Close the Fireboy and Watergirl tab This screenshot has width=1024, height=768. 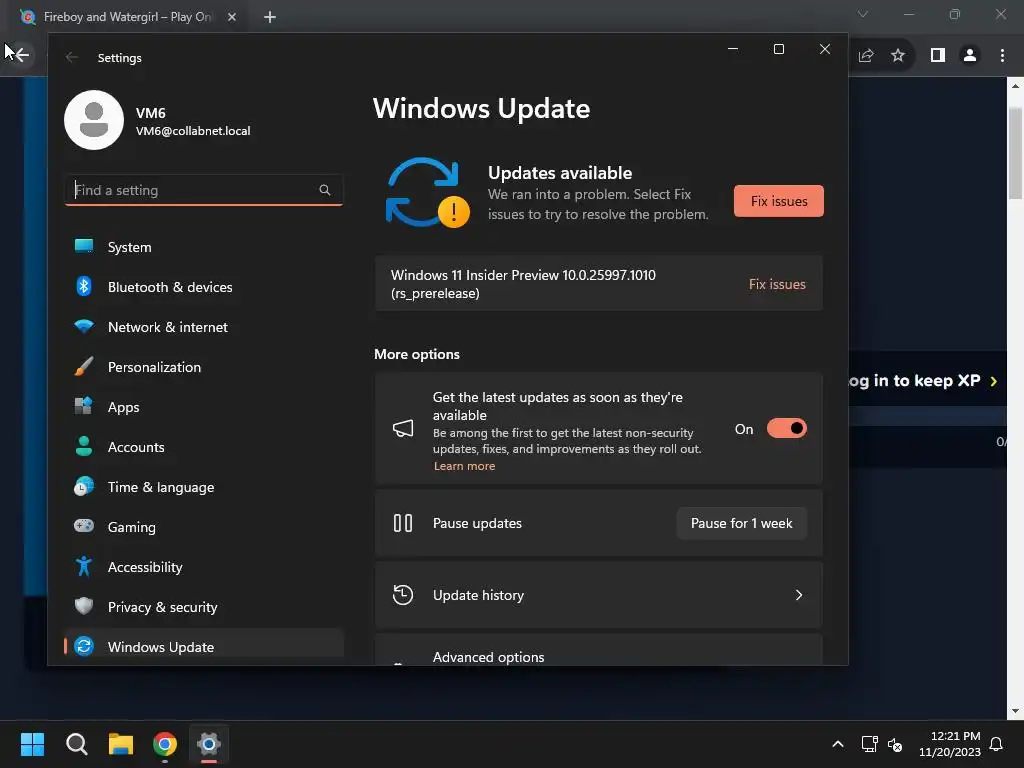(232, 17)
